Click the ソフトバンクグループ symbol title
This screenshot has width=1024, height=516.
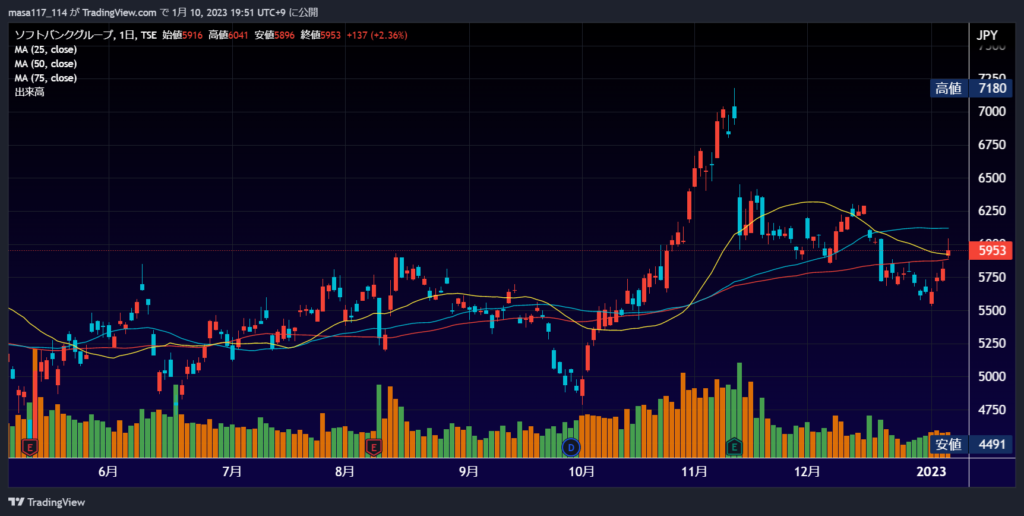(63, 35)
